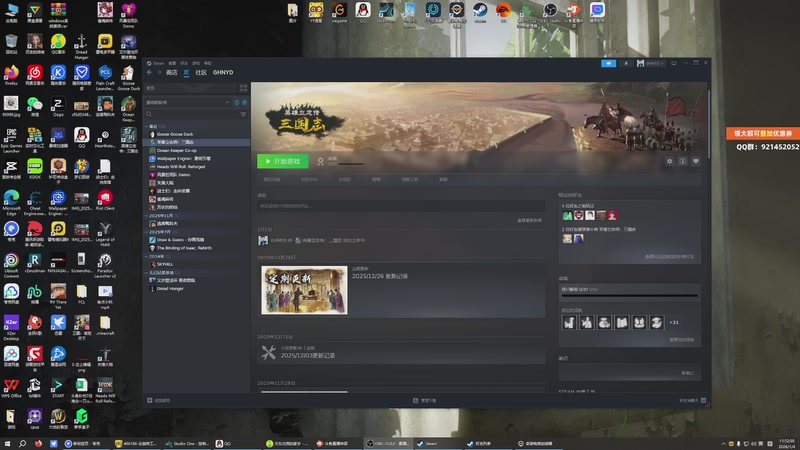Open the QQ taskbar window
This screenshot has width=800, height=450.
pos(223,444)
